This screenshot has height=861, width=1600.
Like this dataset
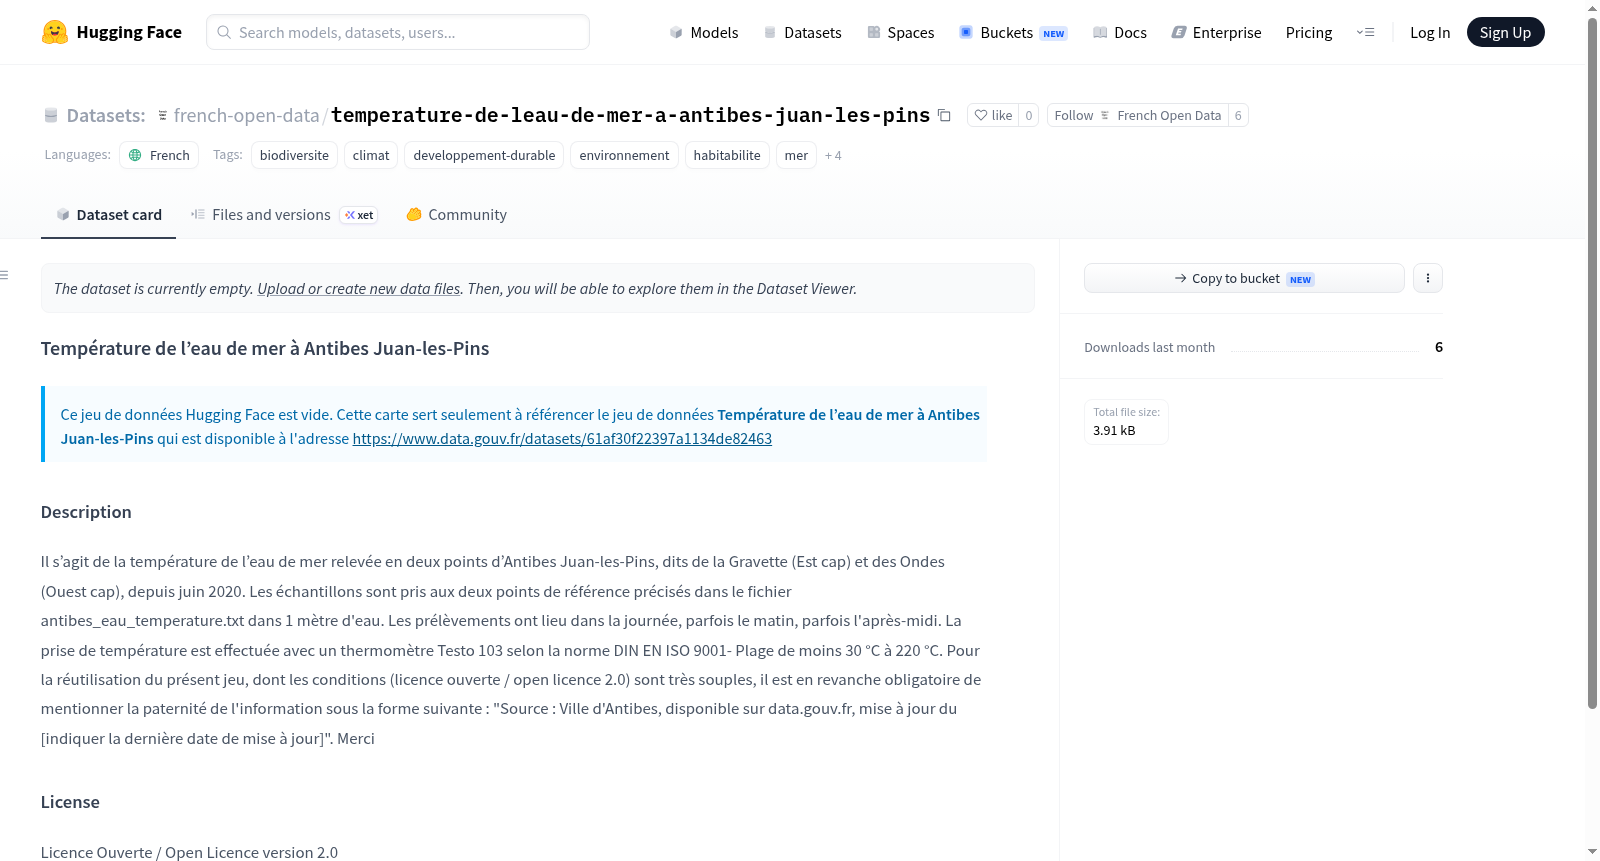click(993, 115)
